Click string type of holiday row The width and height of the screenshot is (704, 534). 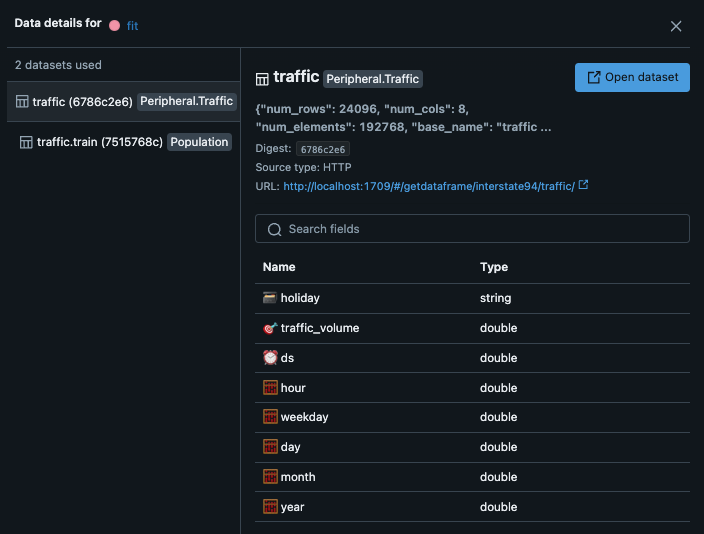pyautogui.click(x=495, y=298)
